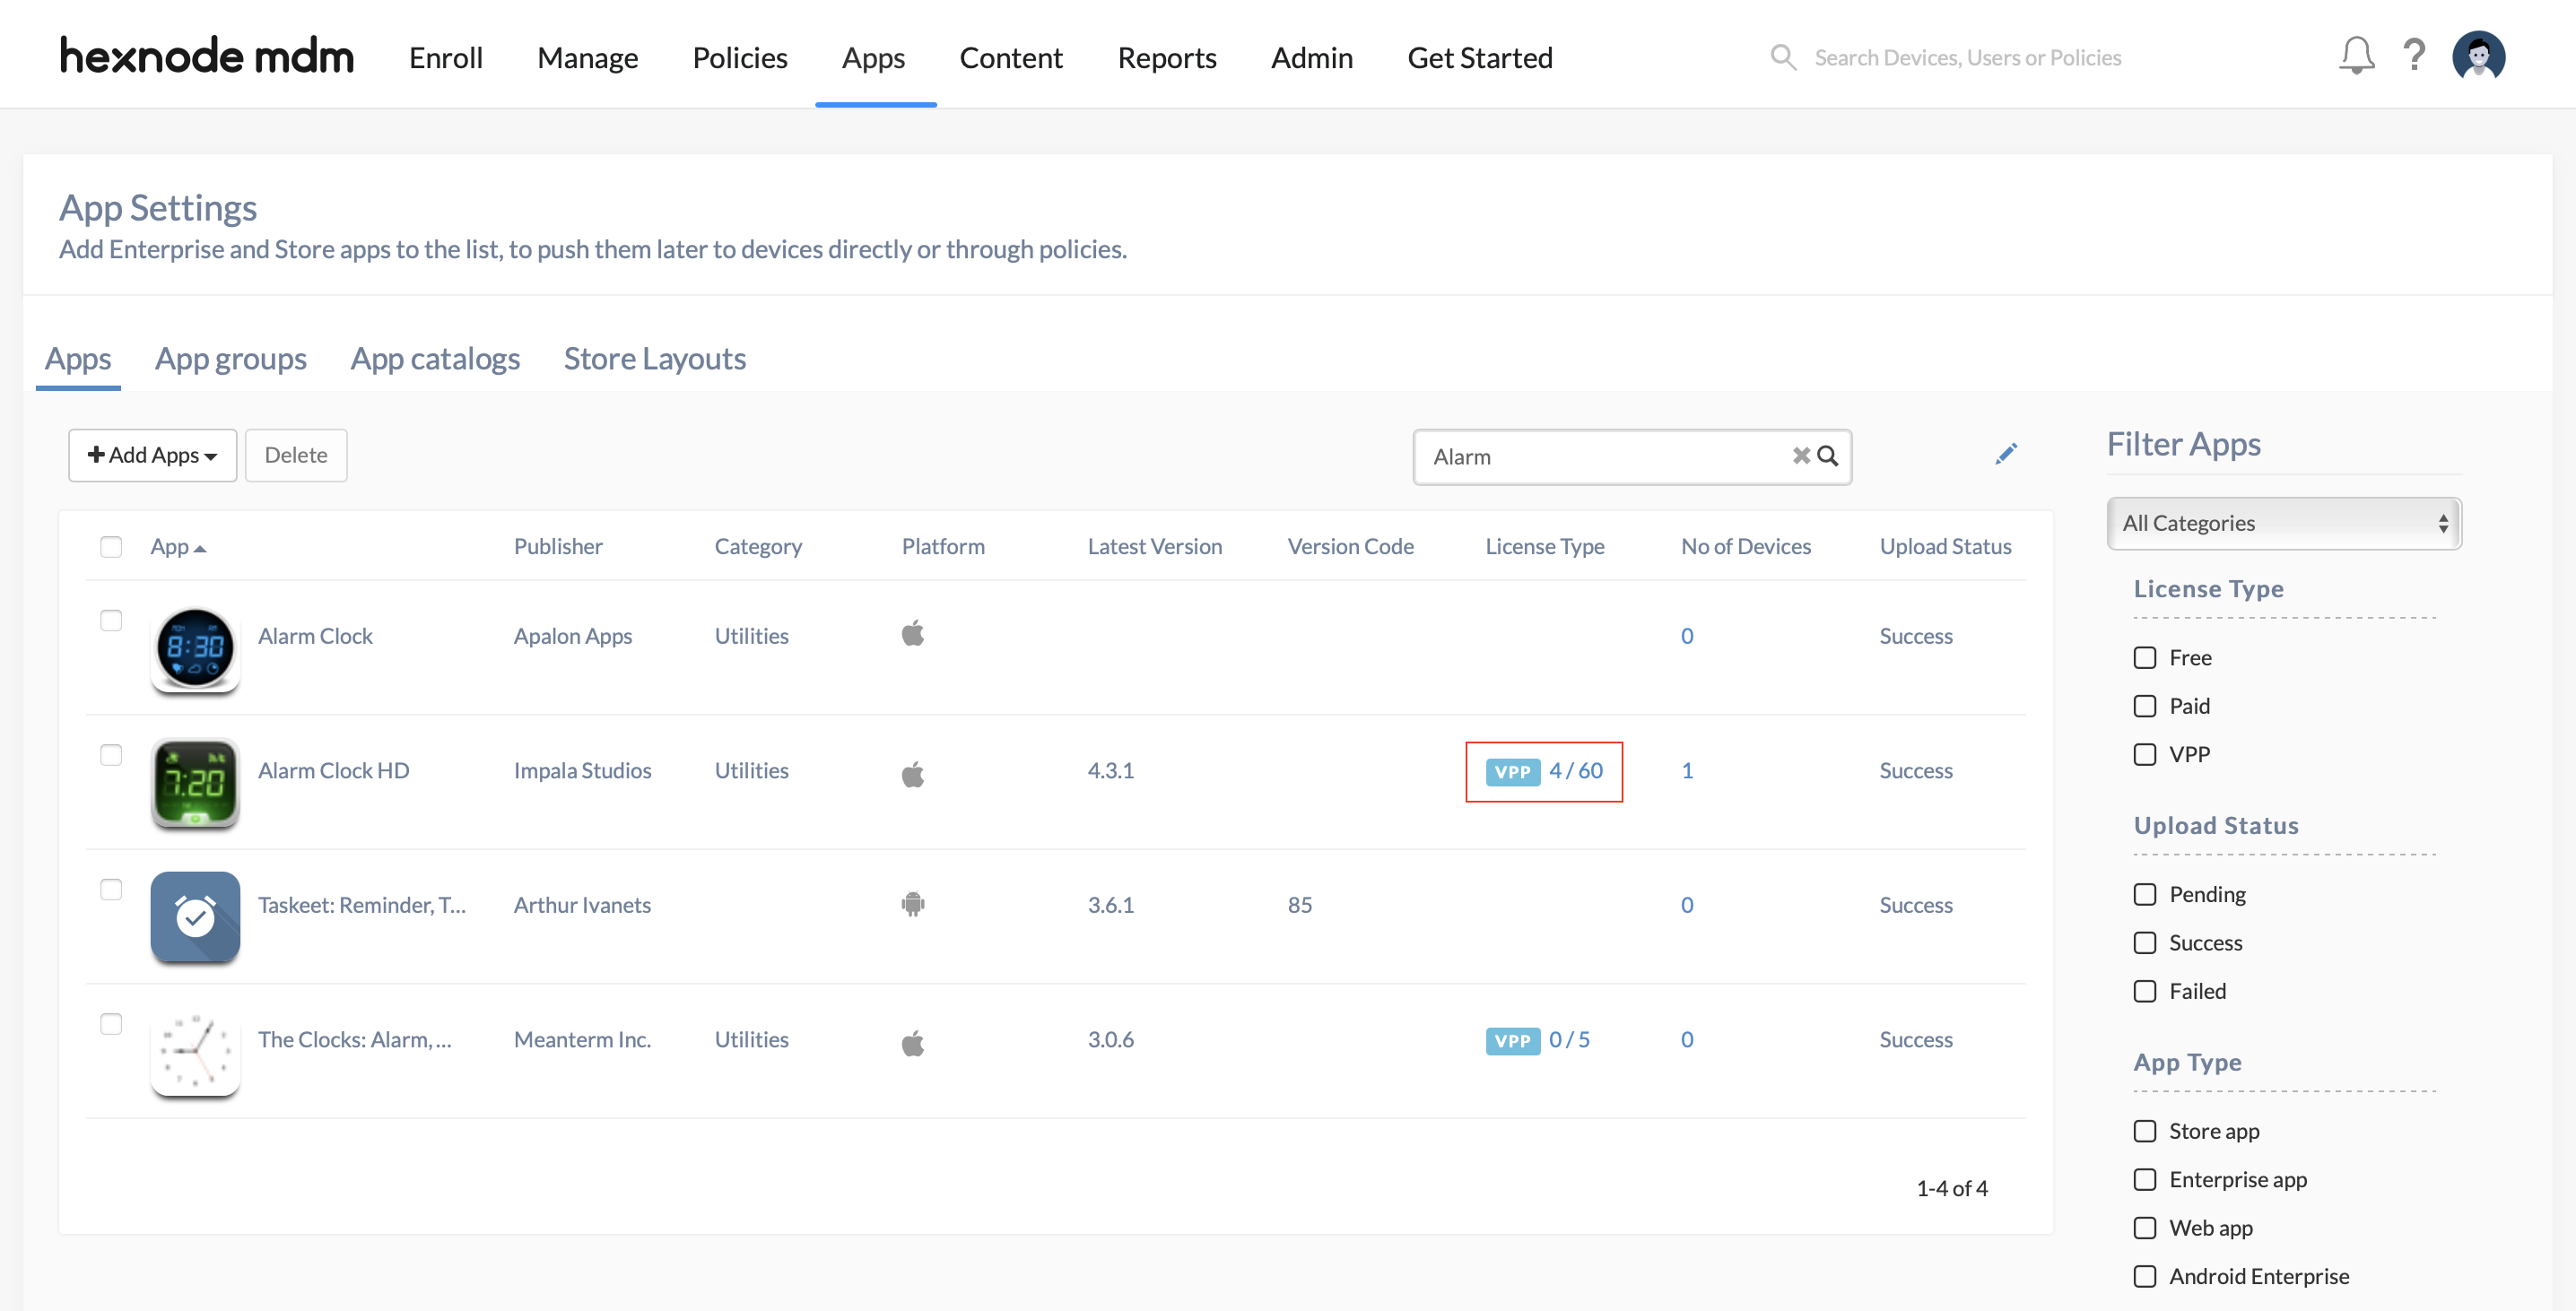Open the Alarm Clock app link
2576x1311 pixels.
[315, 636]
